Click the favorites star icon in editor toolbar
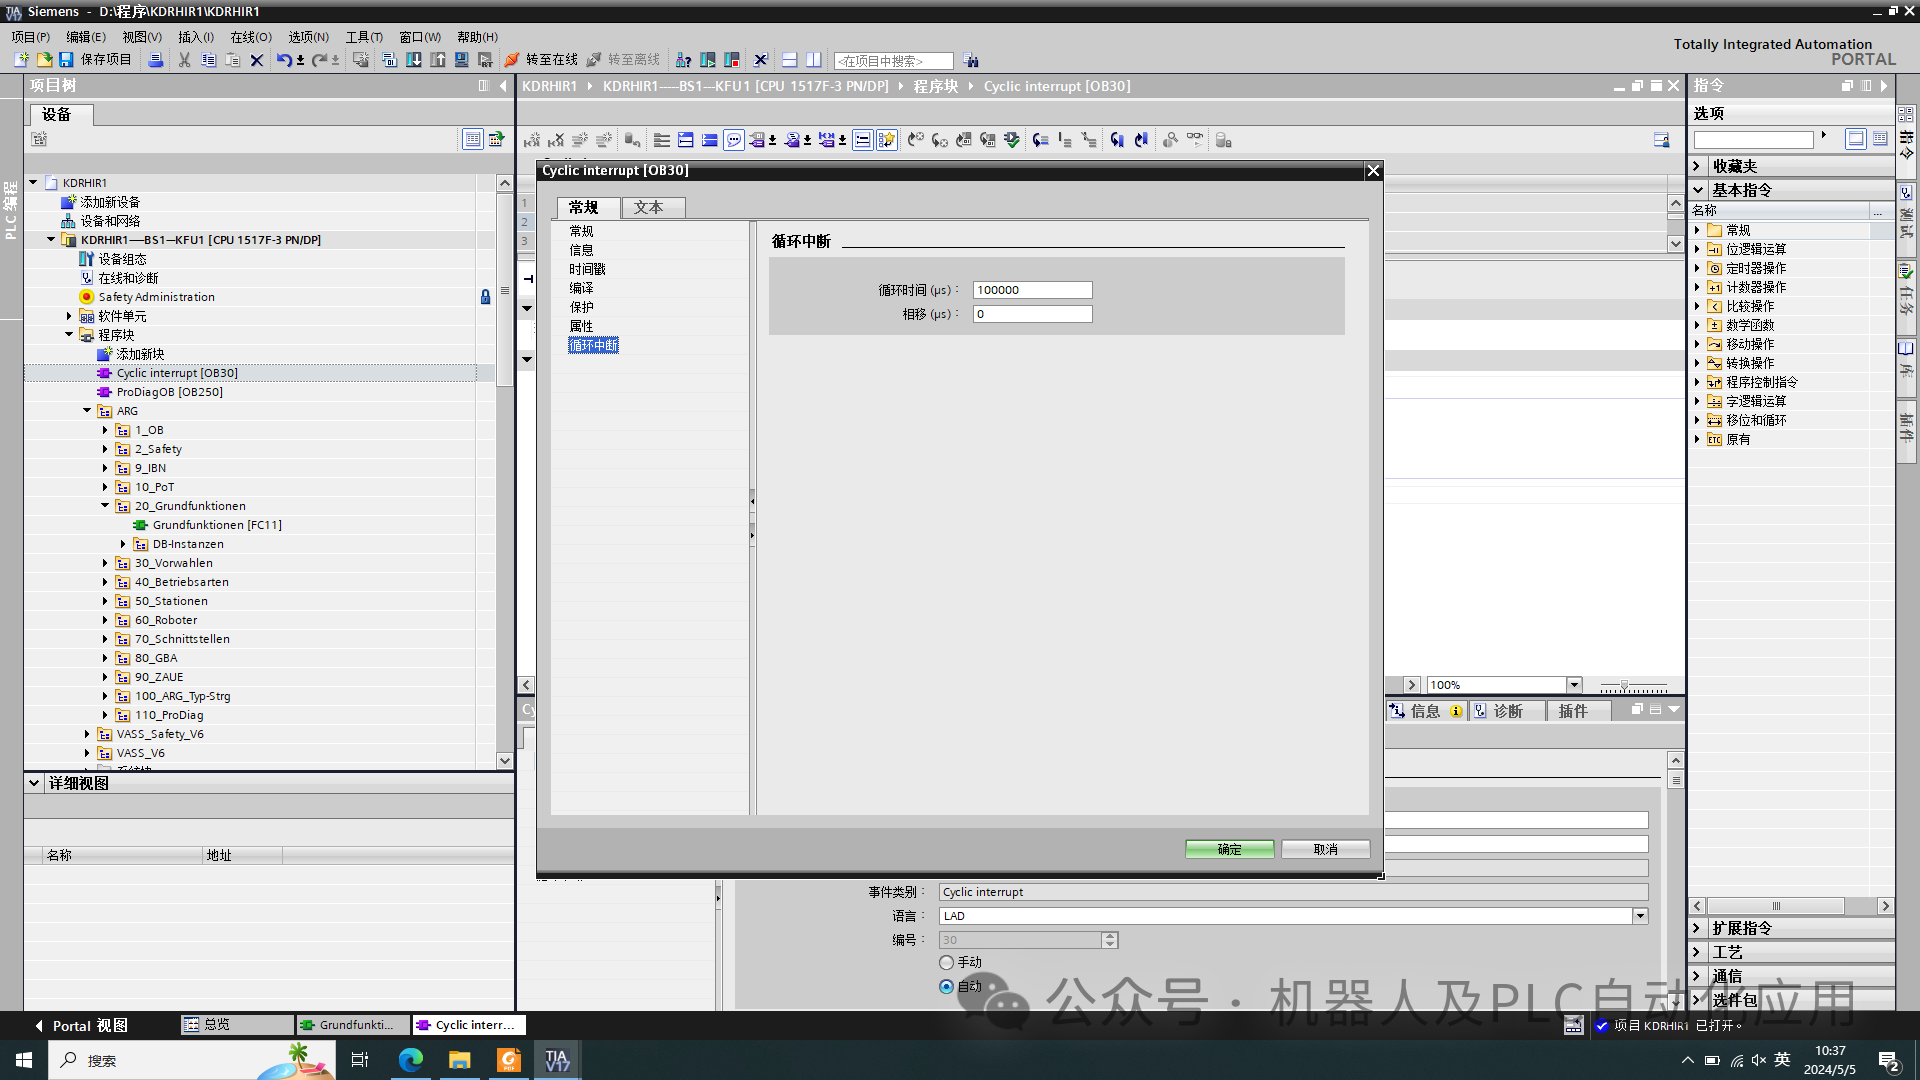The image size is (1920, 1080). 887,140
